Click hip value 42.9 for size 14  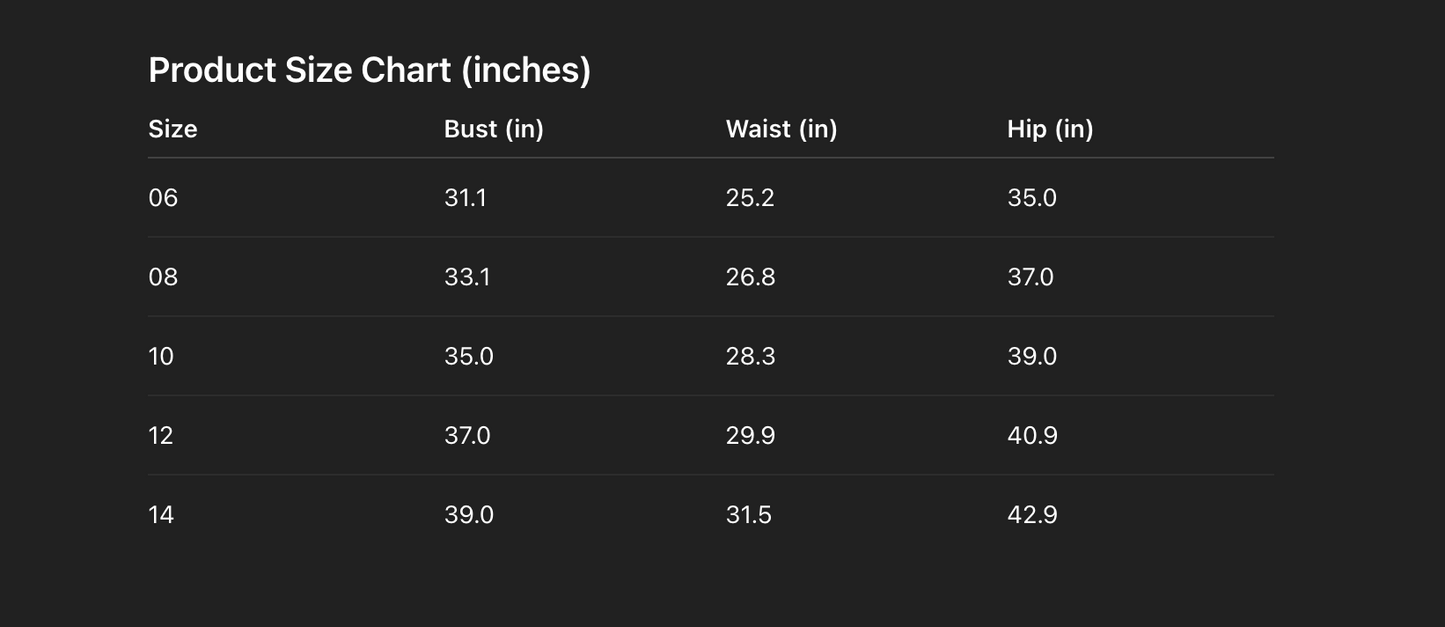pyautogui.click(x=1032, y=514)
